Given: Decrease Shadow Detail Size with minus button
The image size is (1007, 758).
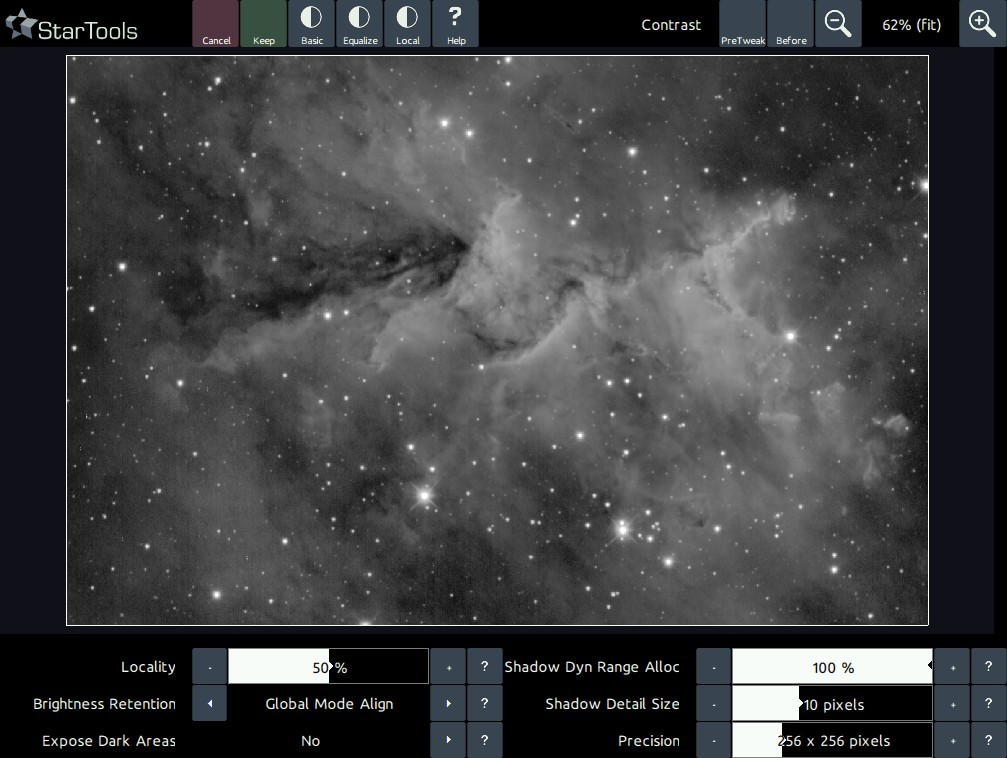Looking at the screenshot, I should [713, 704].
